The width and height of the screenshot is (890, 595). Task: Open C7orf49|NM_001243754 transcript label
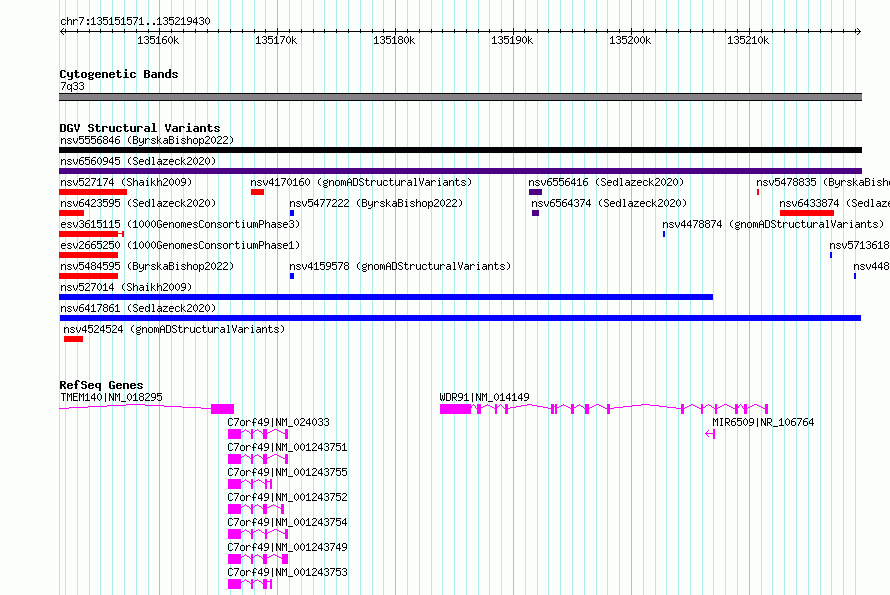click(x=287, y=522)
